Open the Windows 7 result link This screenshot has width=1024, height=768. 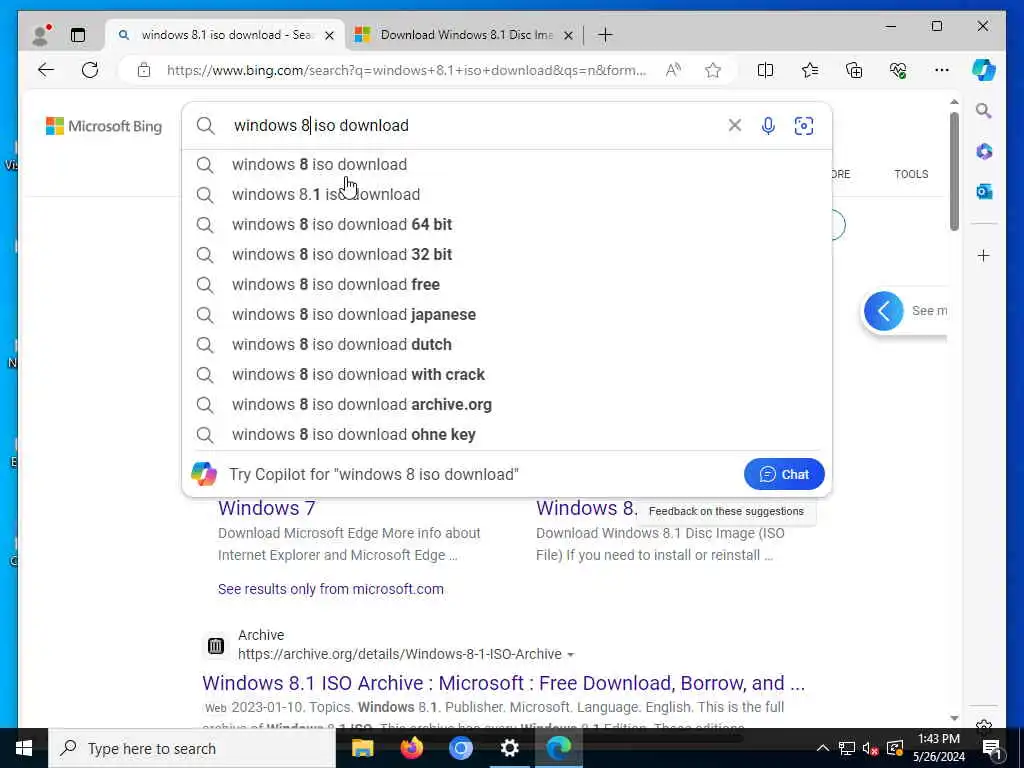click(x=266, y=508)
